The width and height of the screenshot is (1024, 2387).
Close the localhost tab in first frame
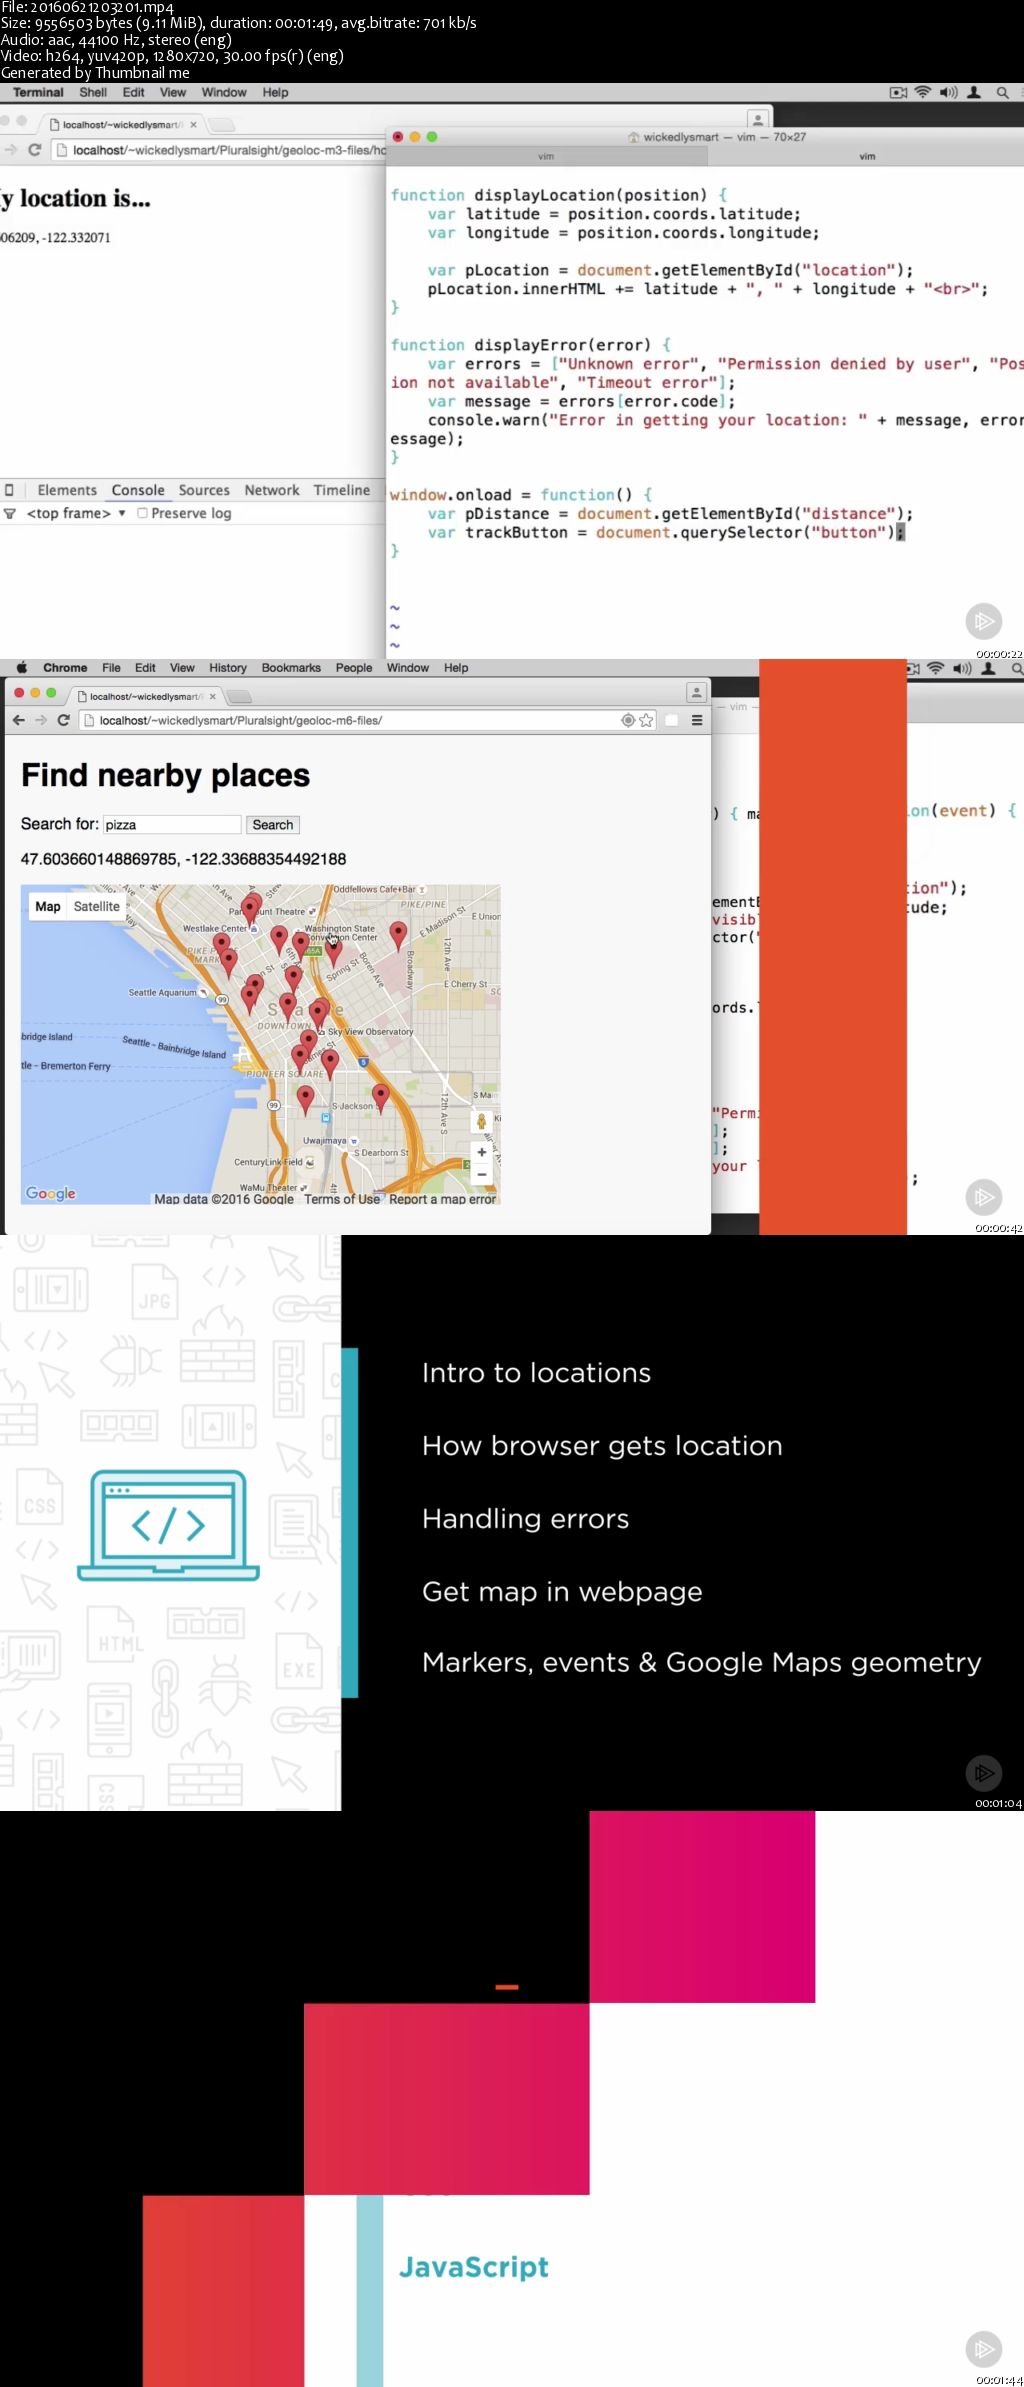[x=193, y=125]
